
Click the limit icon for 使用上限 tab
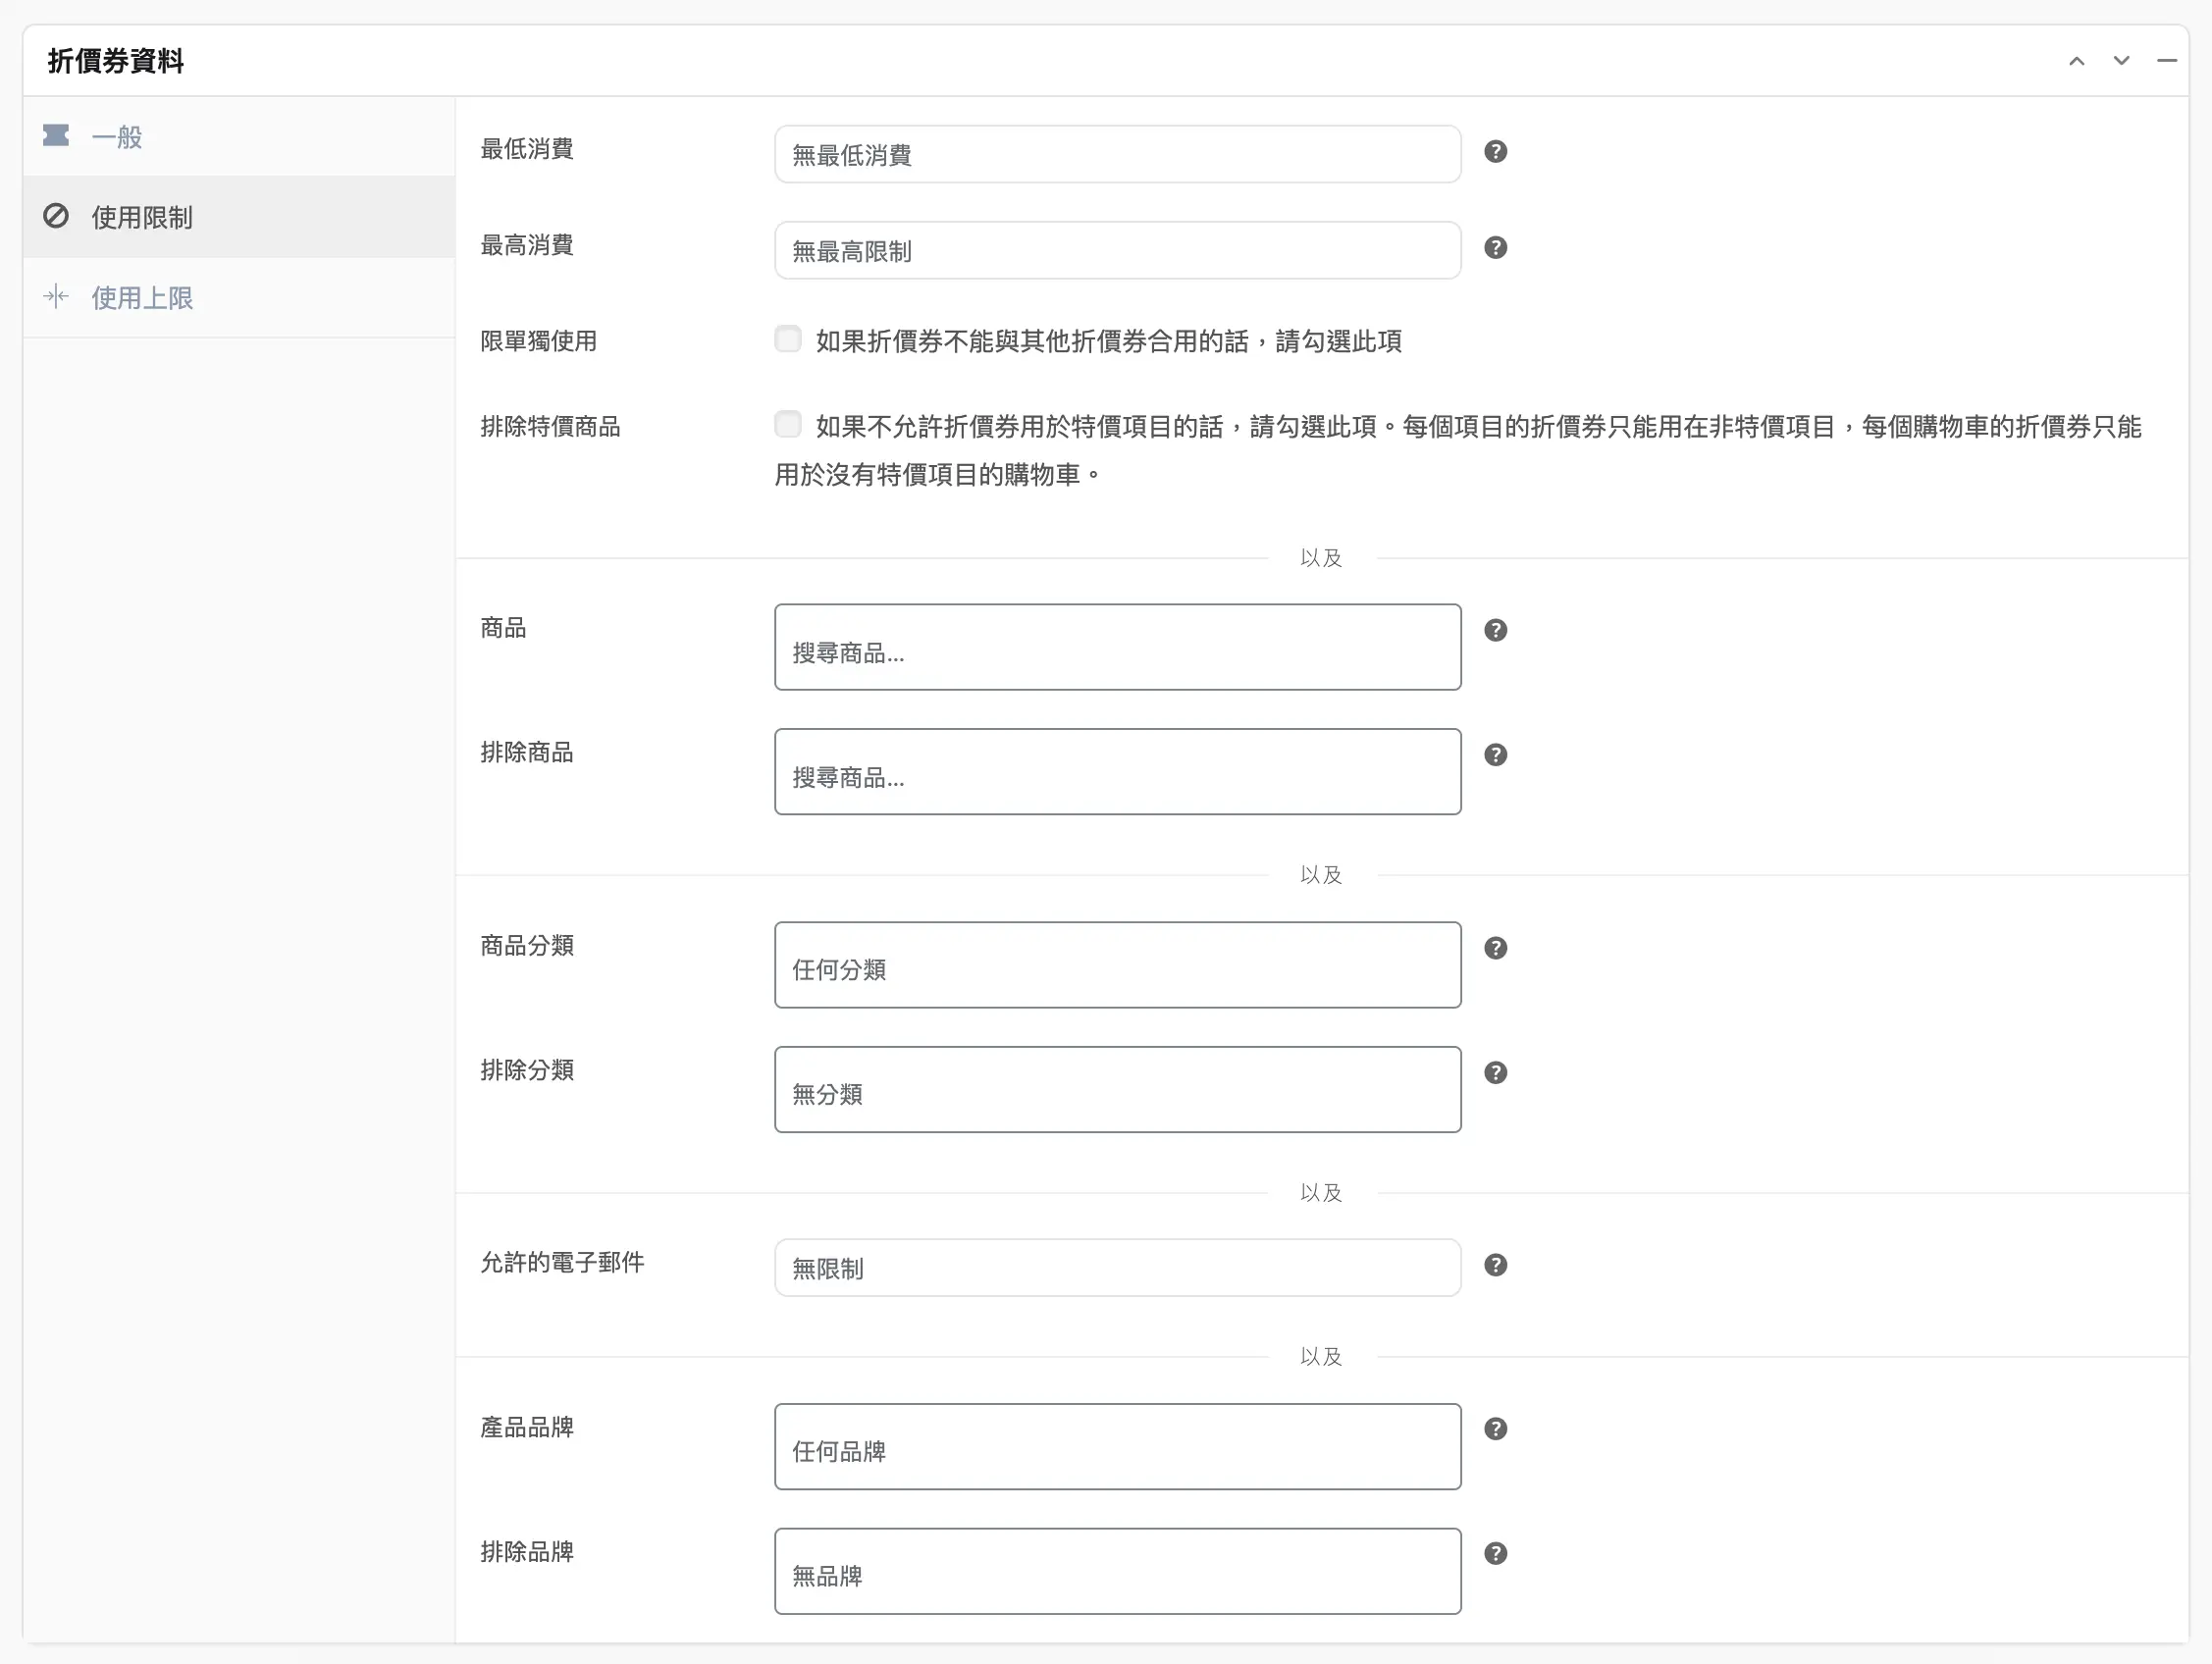coord(56,296)
